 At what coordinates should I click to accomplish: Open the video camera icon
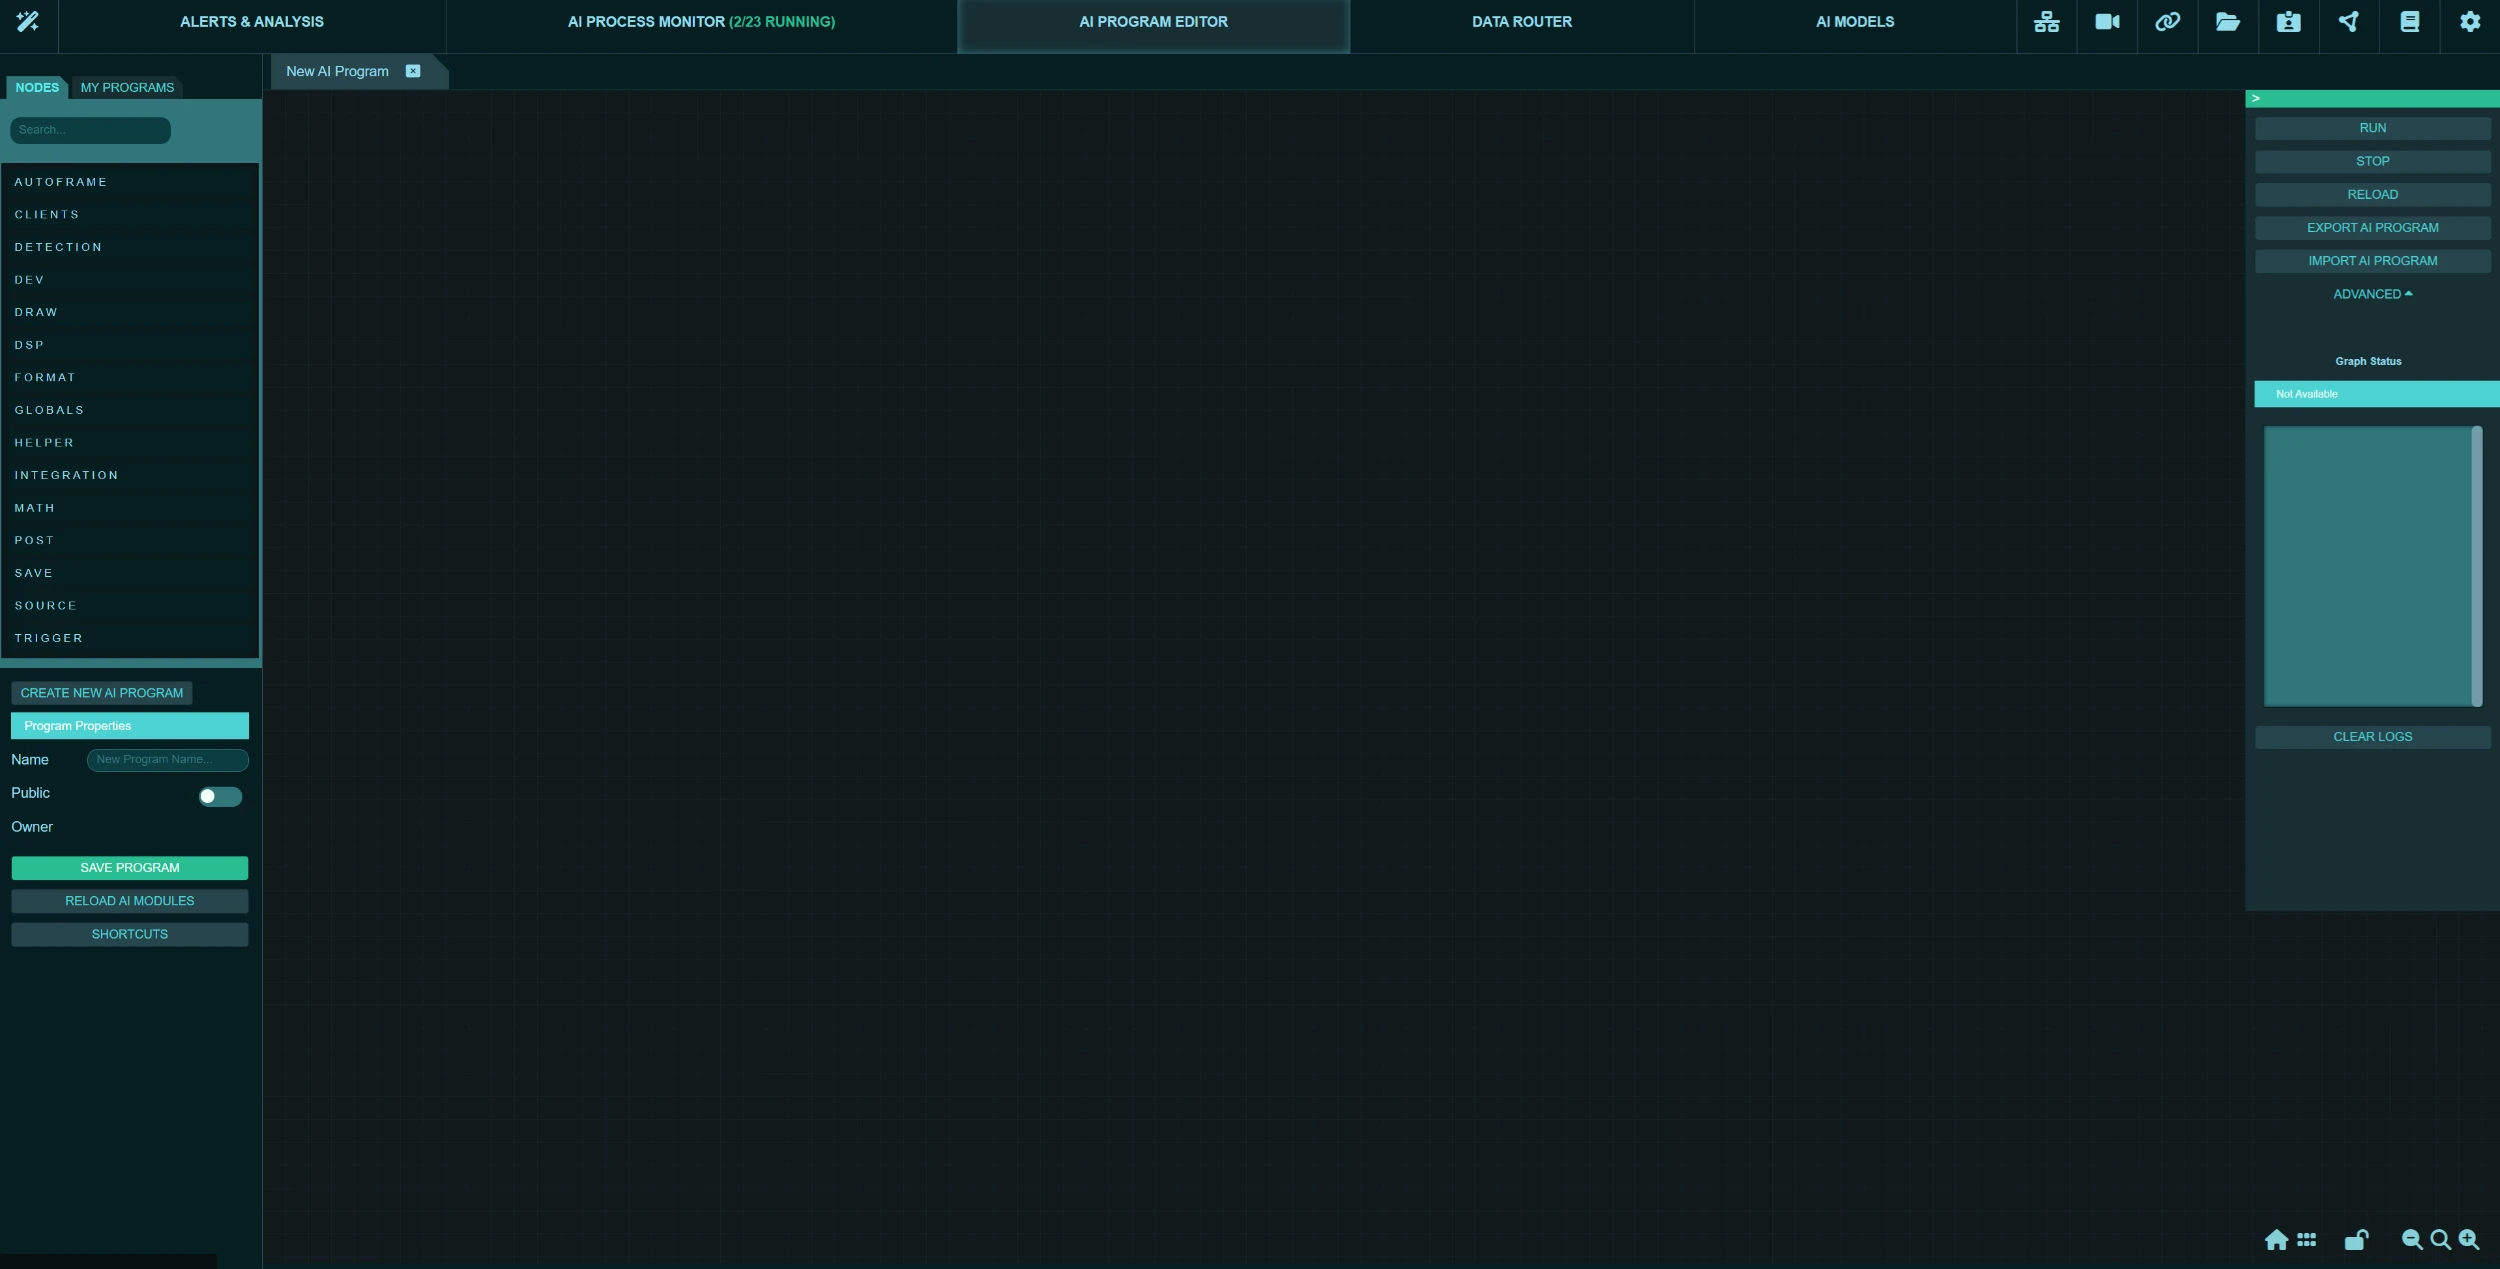coord(2107,22)
